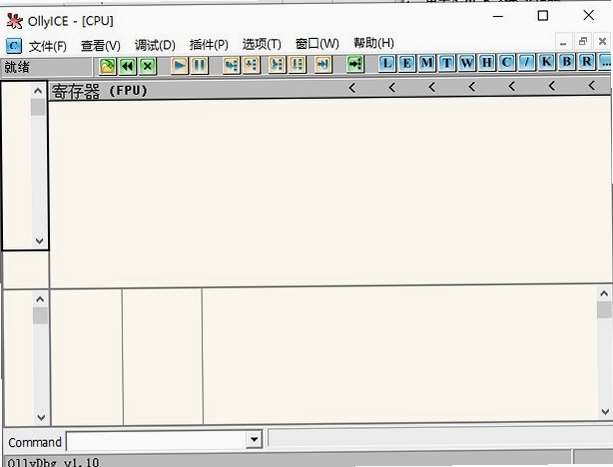The height and width of the screenshot is (467, 613).
Task: Open CPU window (C toolbar button)
Action: click(506, 62)
